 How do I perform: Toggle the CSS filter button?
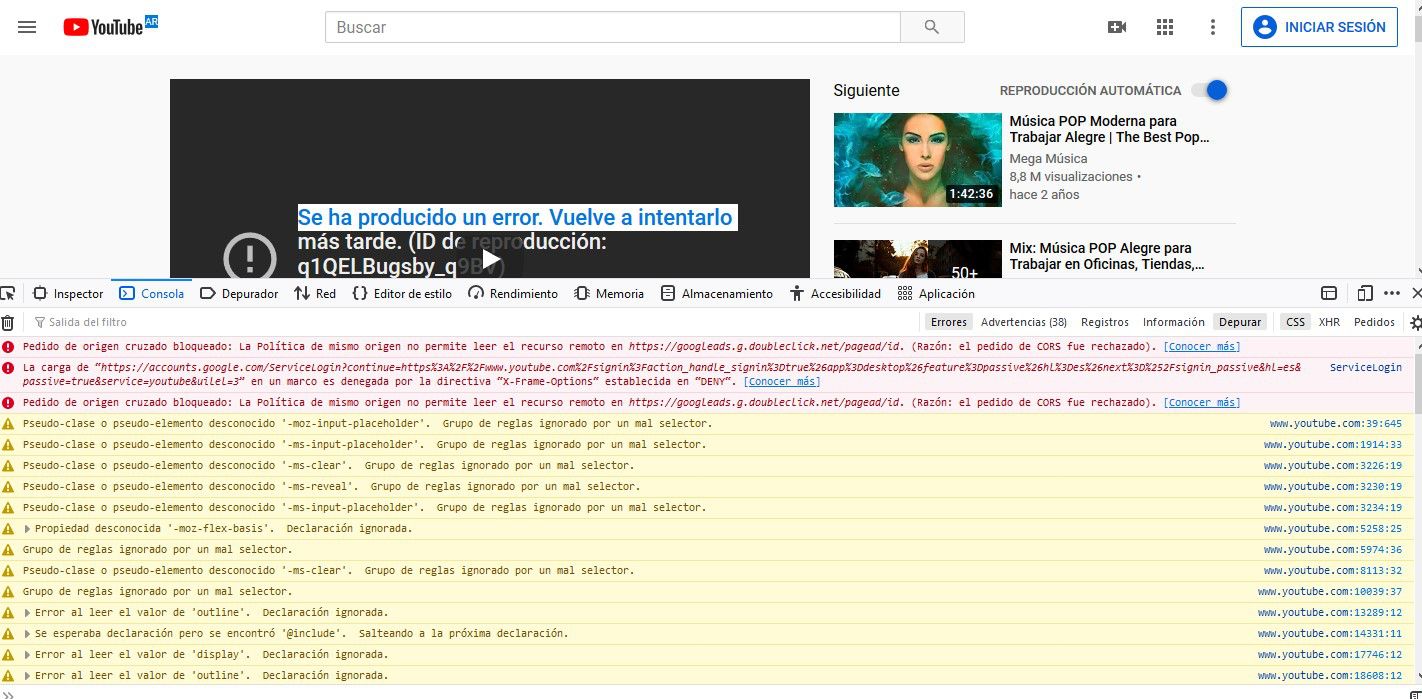tap(1296, 322)
